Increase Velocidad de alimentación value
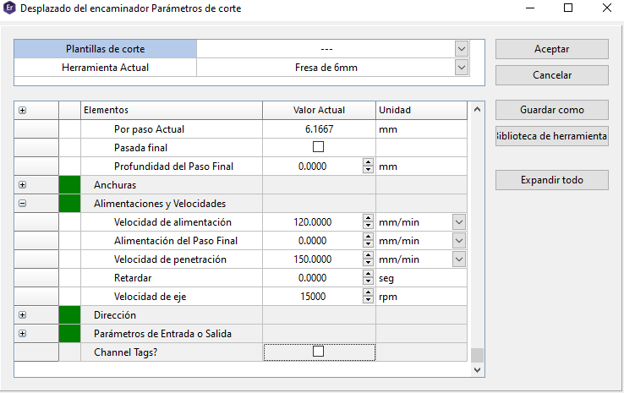 (x=368, y=218)
